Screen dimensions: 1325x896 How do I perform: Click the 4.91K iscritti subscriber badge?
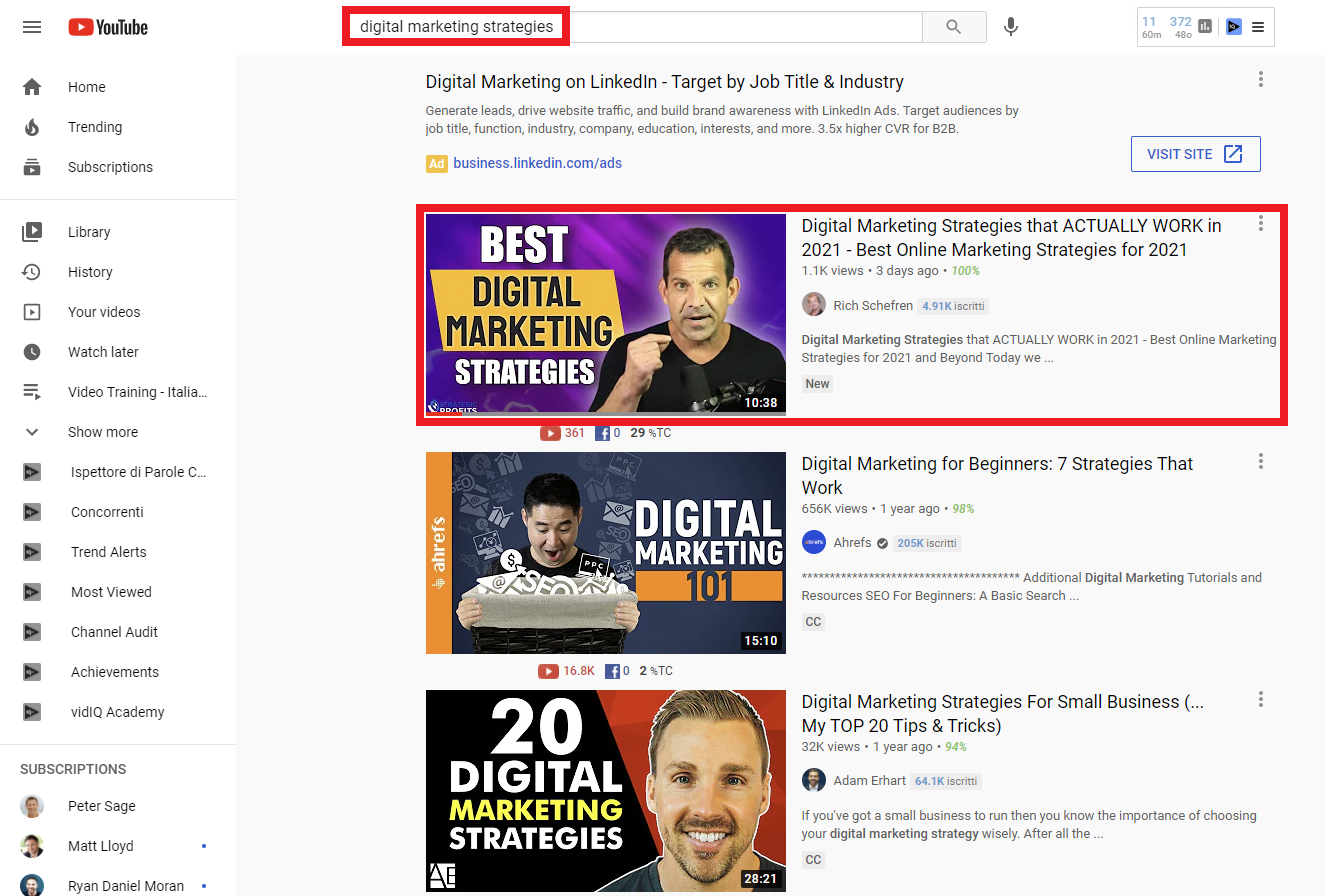[953, 306]
